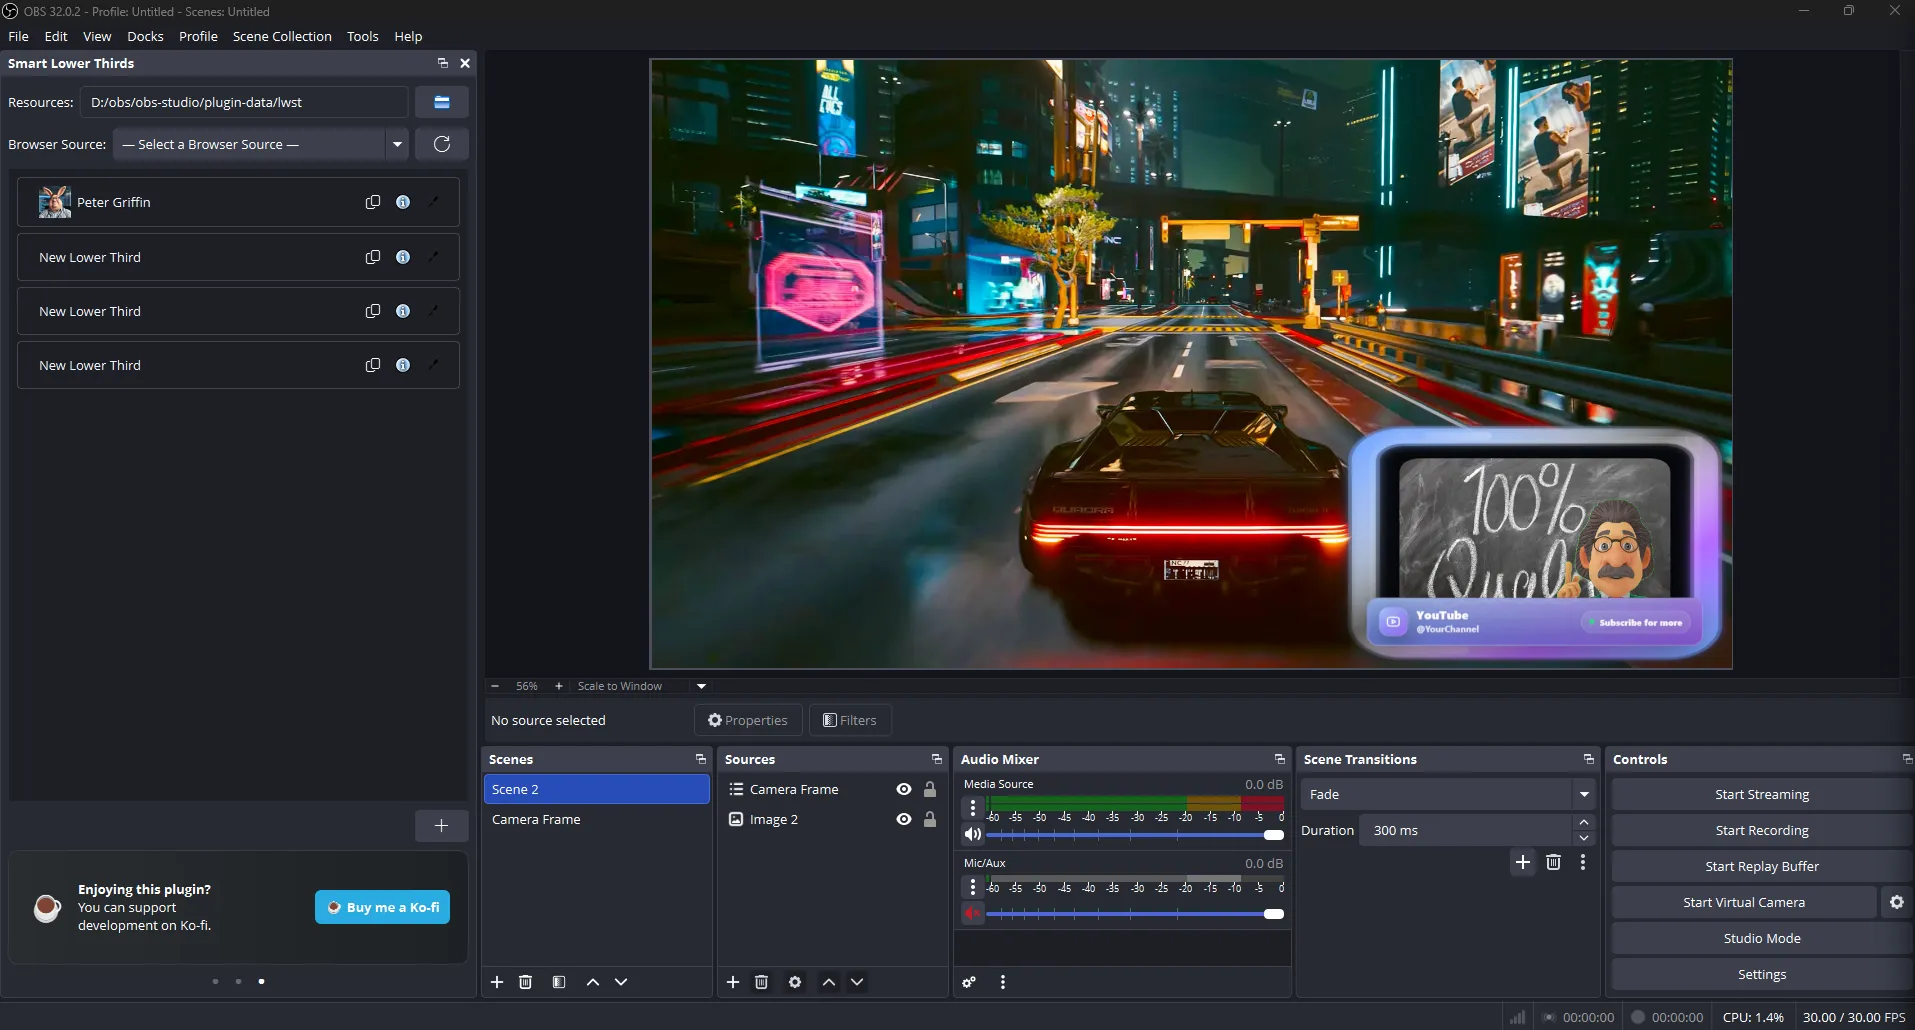The image size is (1915, 1030).
Task: Open advanced audio properties in Audio Mixer
Action: [x=967, y=982]
